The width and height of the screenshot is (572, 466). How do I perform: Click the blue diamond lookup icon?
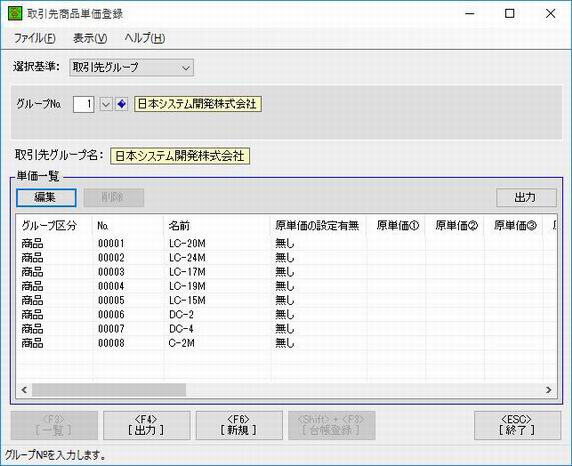click(x=121, y=104)
